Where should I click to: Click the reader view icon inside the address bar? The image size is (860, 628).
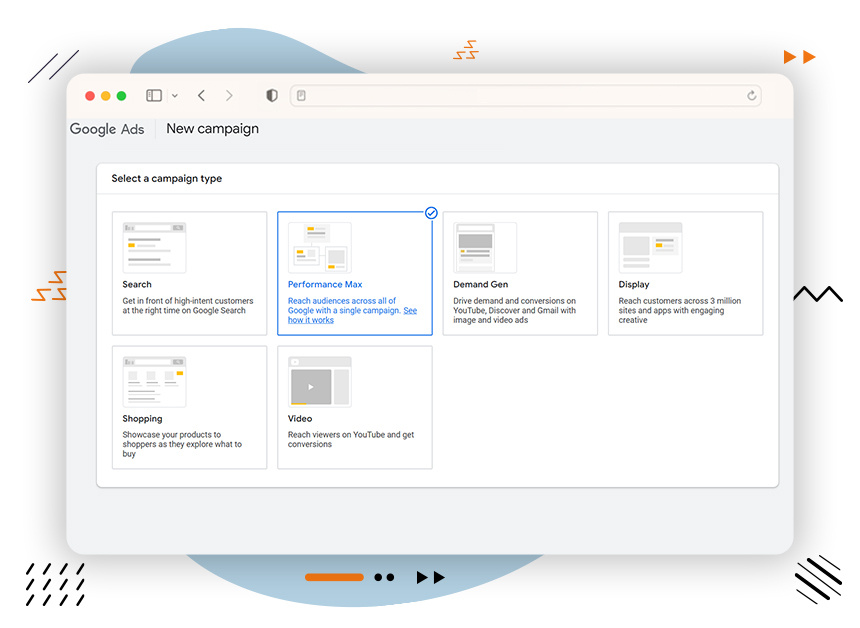(x=301, y=95)
